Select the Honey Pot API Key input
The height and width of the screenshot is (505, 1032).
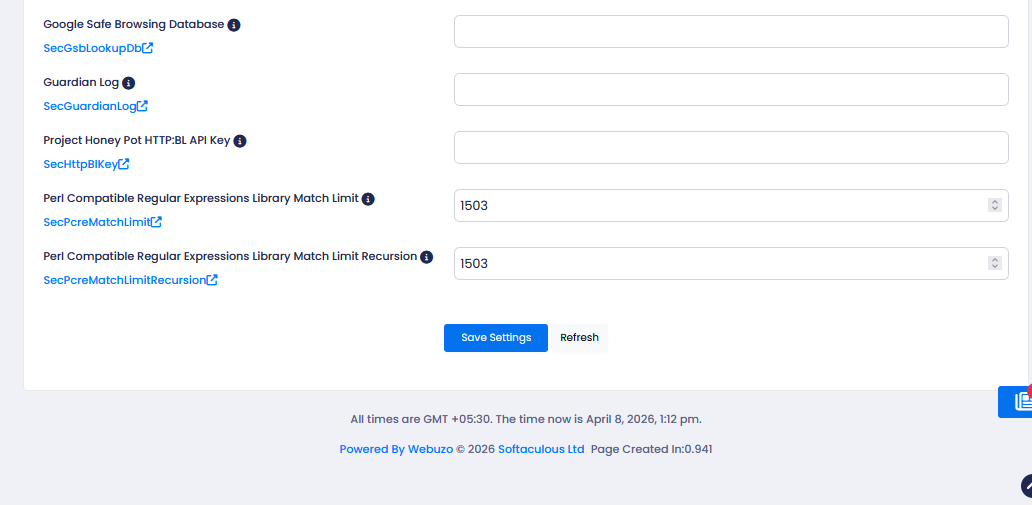(731, 148)
